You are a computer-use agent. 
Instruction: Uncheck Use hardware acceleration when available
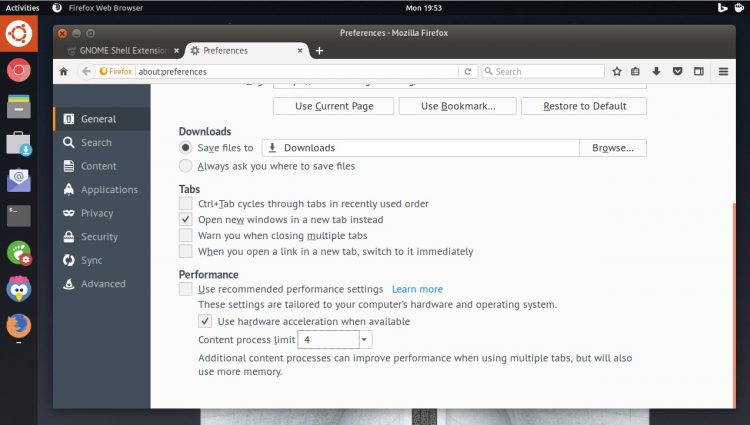click(x=205, y=321)
